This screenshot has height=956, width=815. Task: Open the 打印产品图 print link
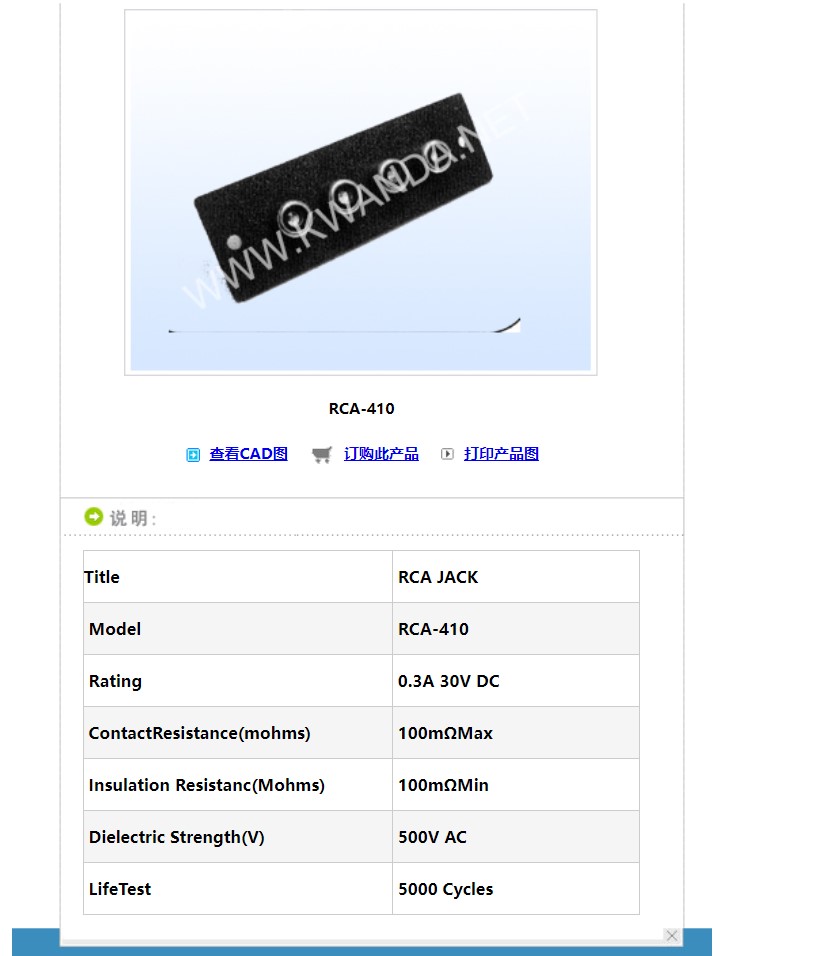pos(501,454)
